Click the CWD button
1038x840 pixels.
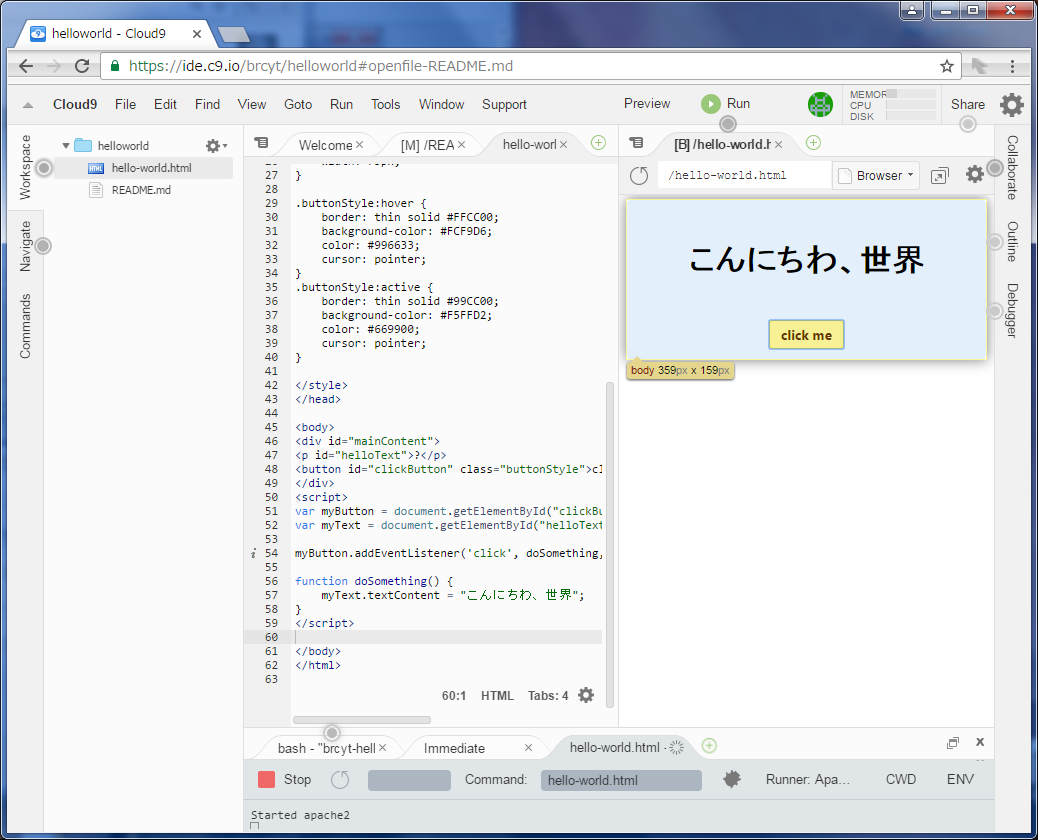901,779
